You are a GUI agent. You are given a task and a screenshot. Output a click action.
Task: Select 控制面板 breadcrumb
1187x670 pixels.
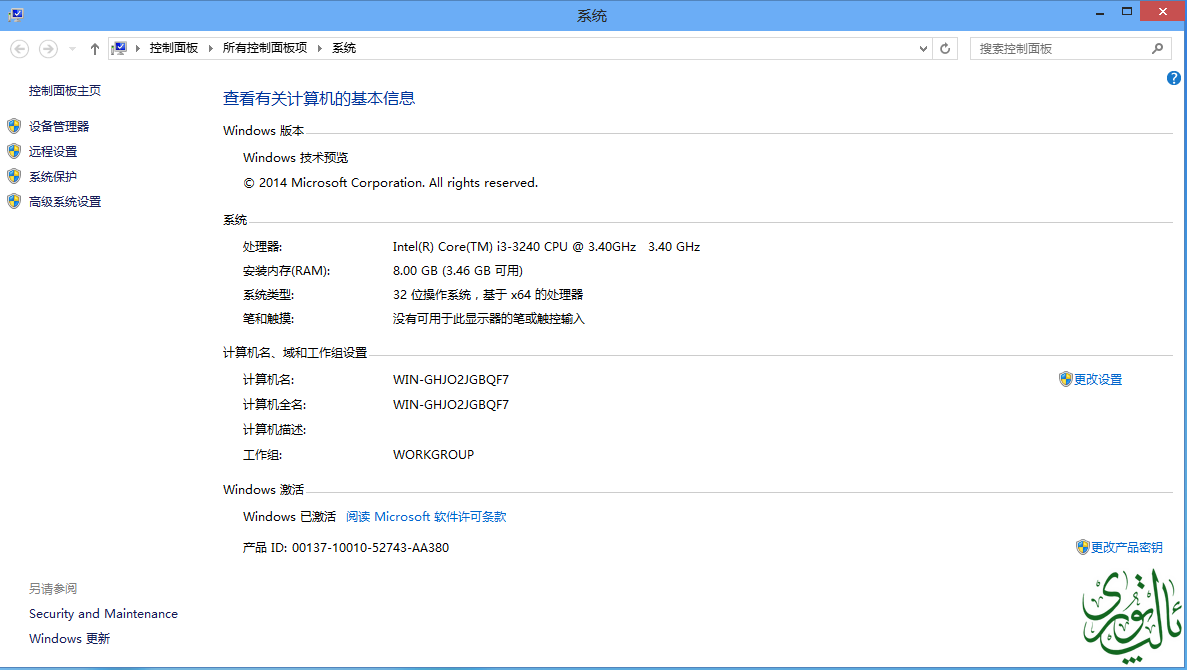click(x=173, y=48)
